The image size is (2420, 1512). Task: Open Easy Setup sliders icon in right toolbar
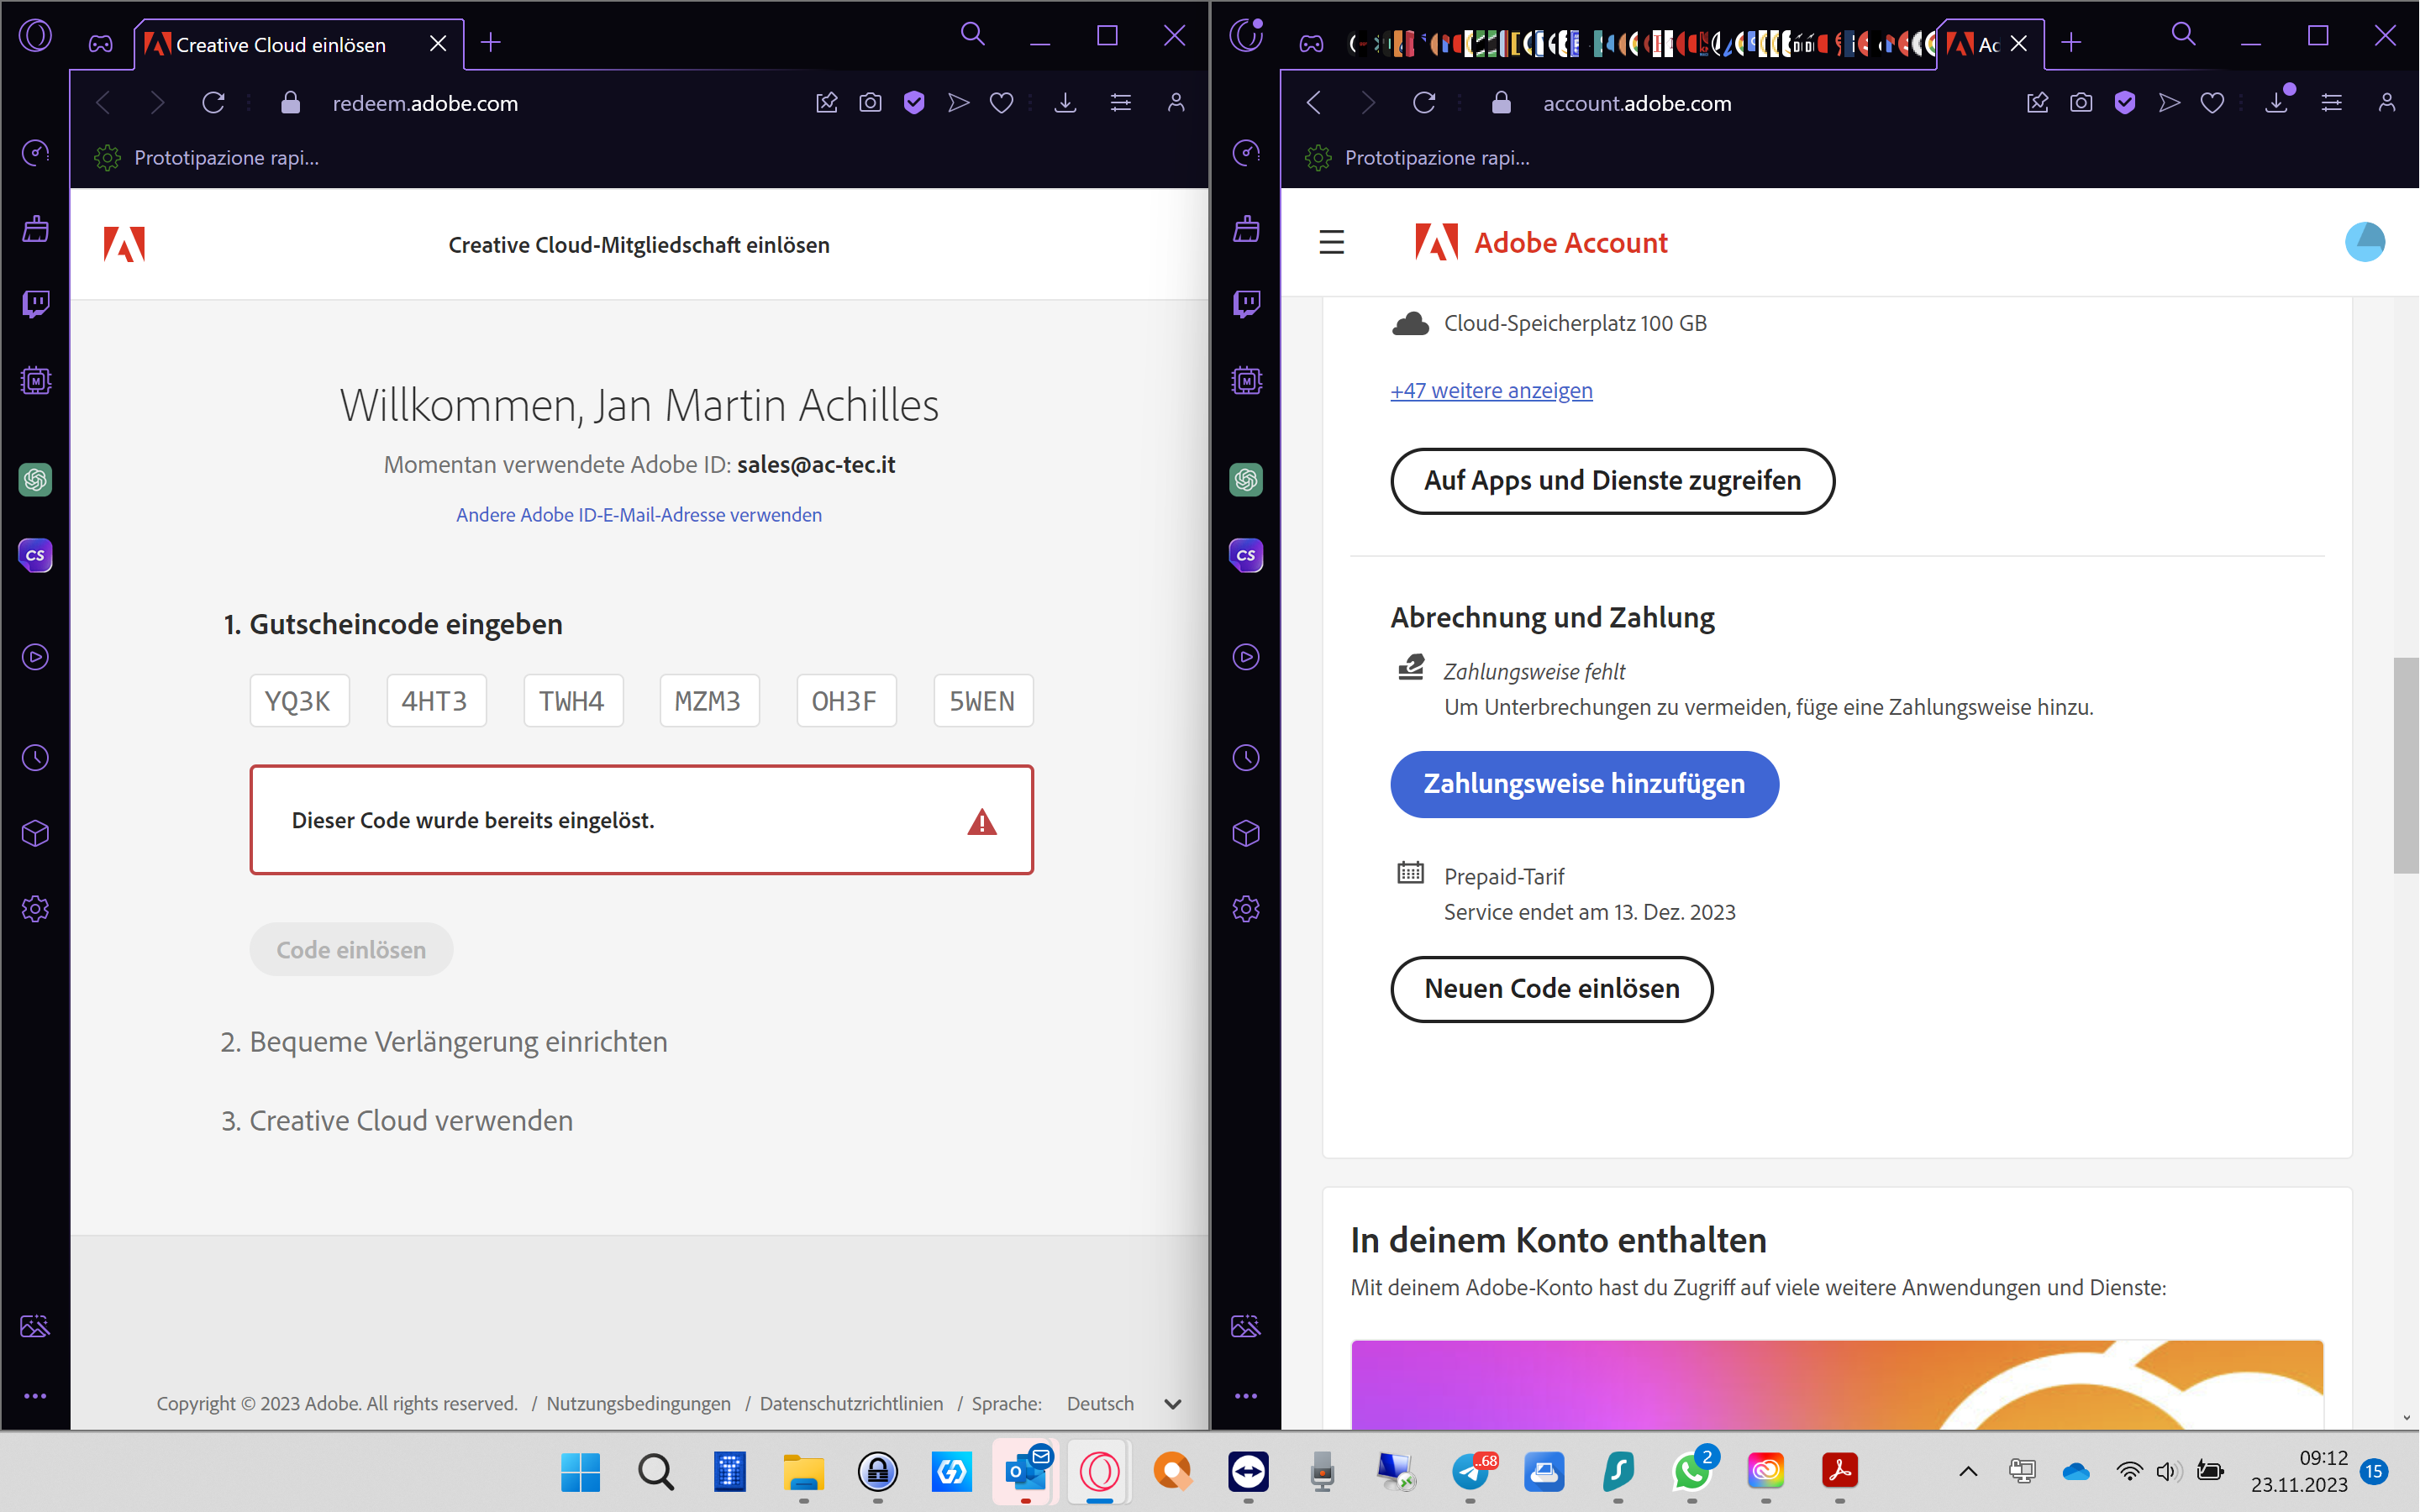coord(2331,103)
